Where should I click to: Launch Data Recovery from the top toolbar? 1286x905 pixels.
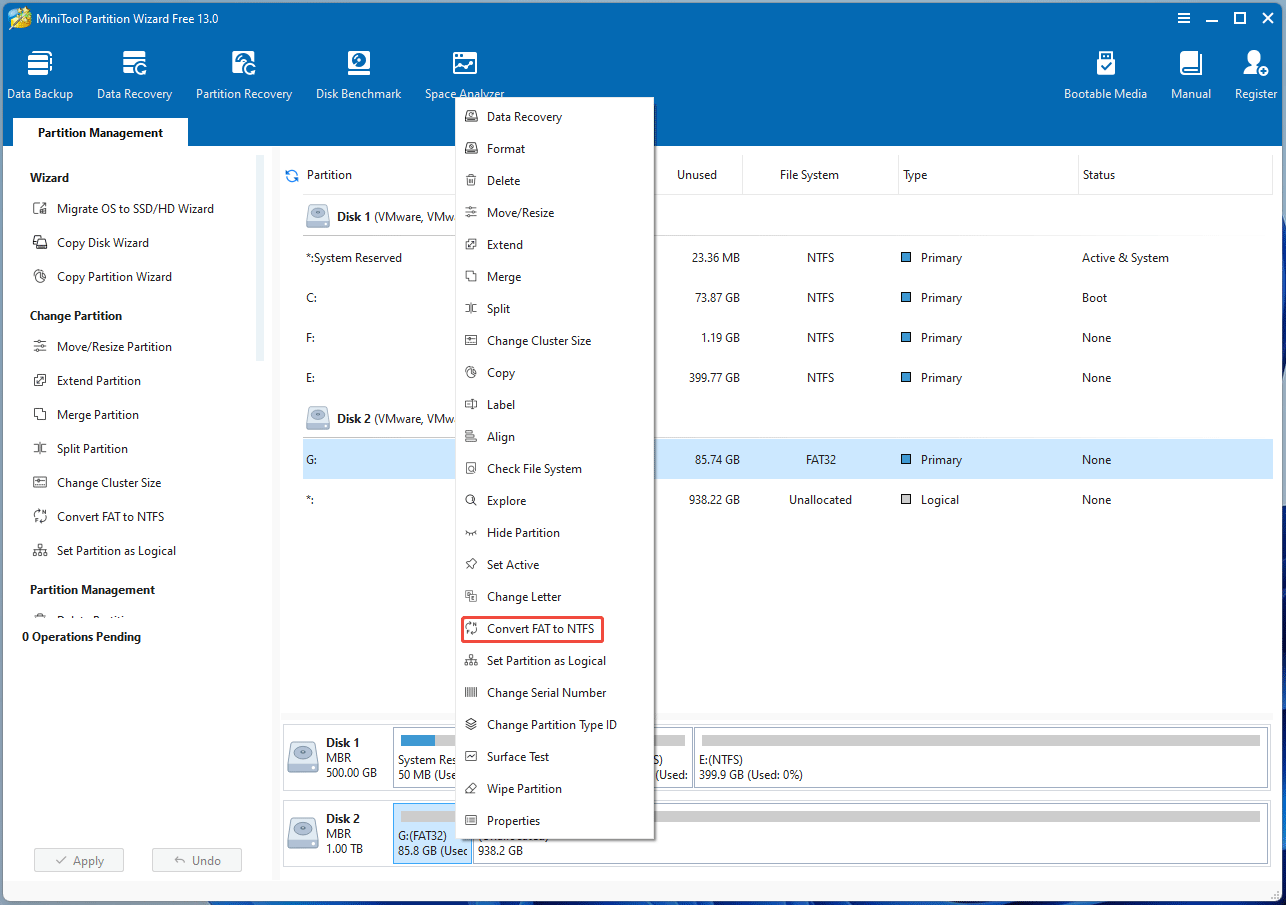coord(134,76)
